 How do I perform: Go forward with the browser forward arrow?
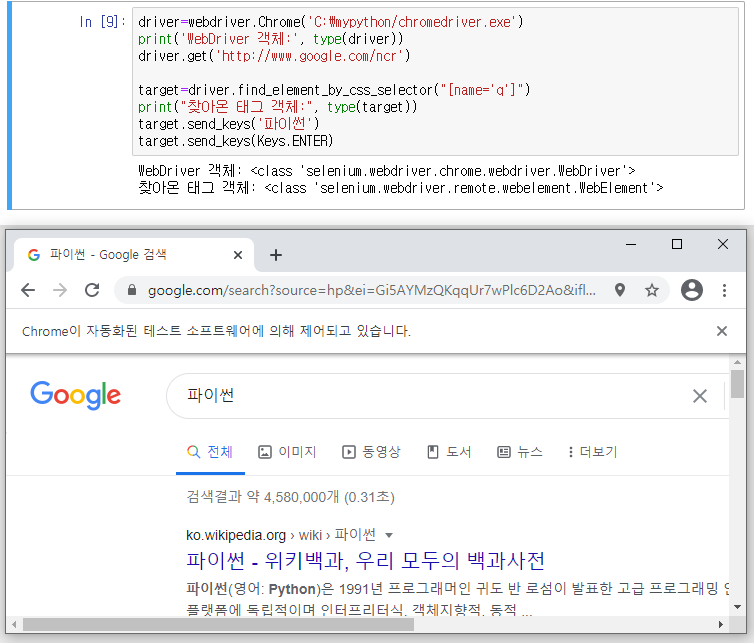click(x=60, y=290)
